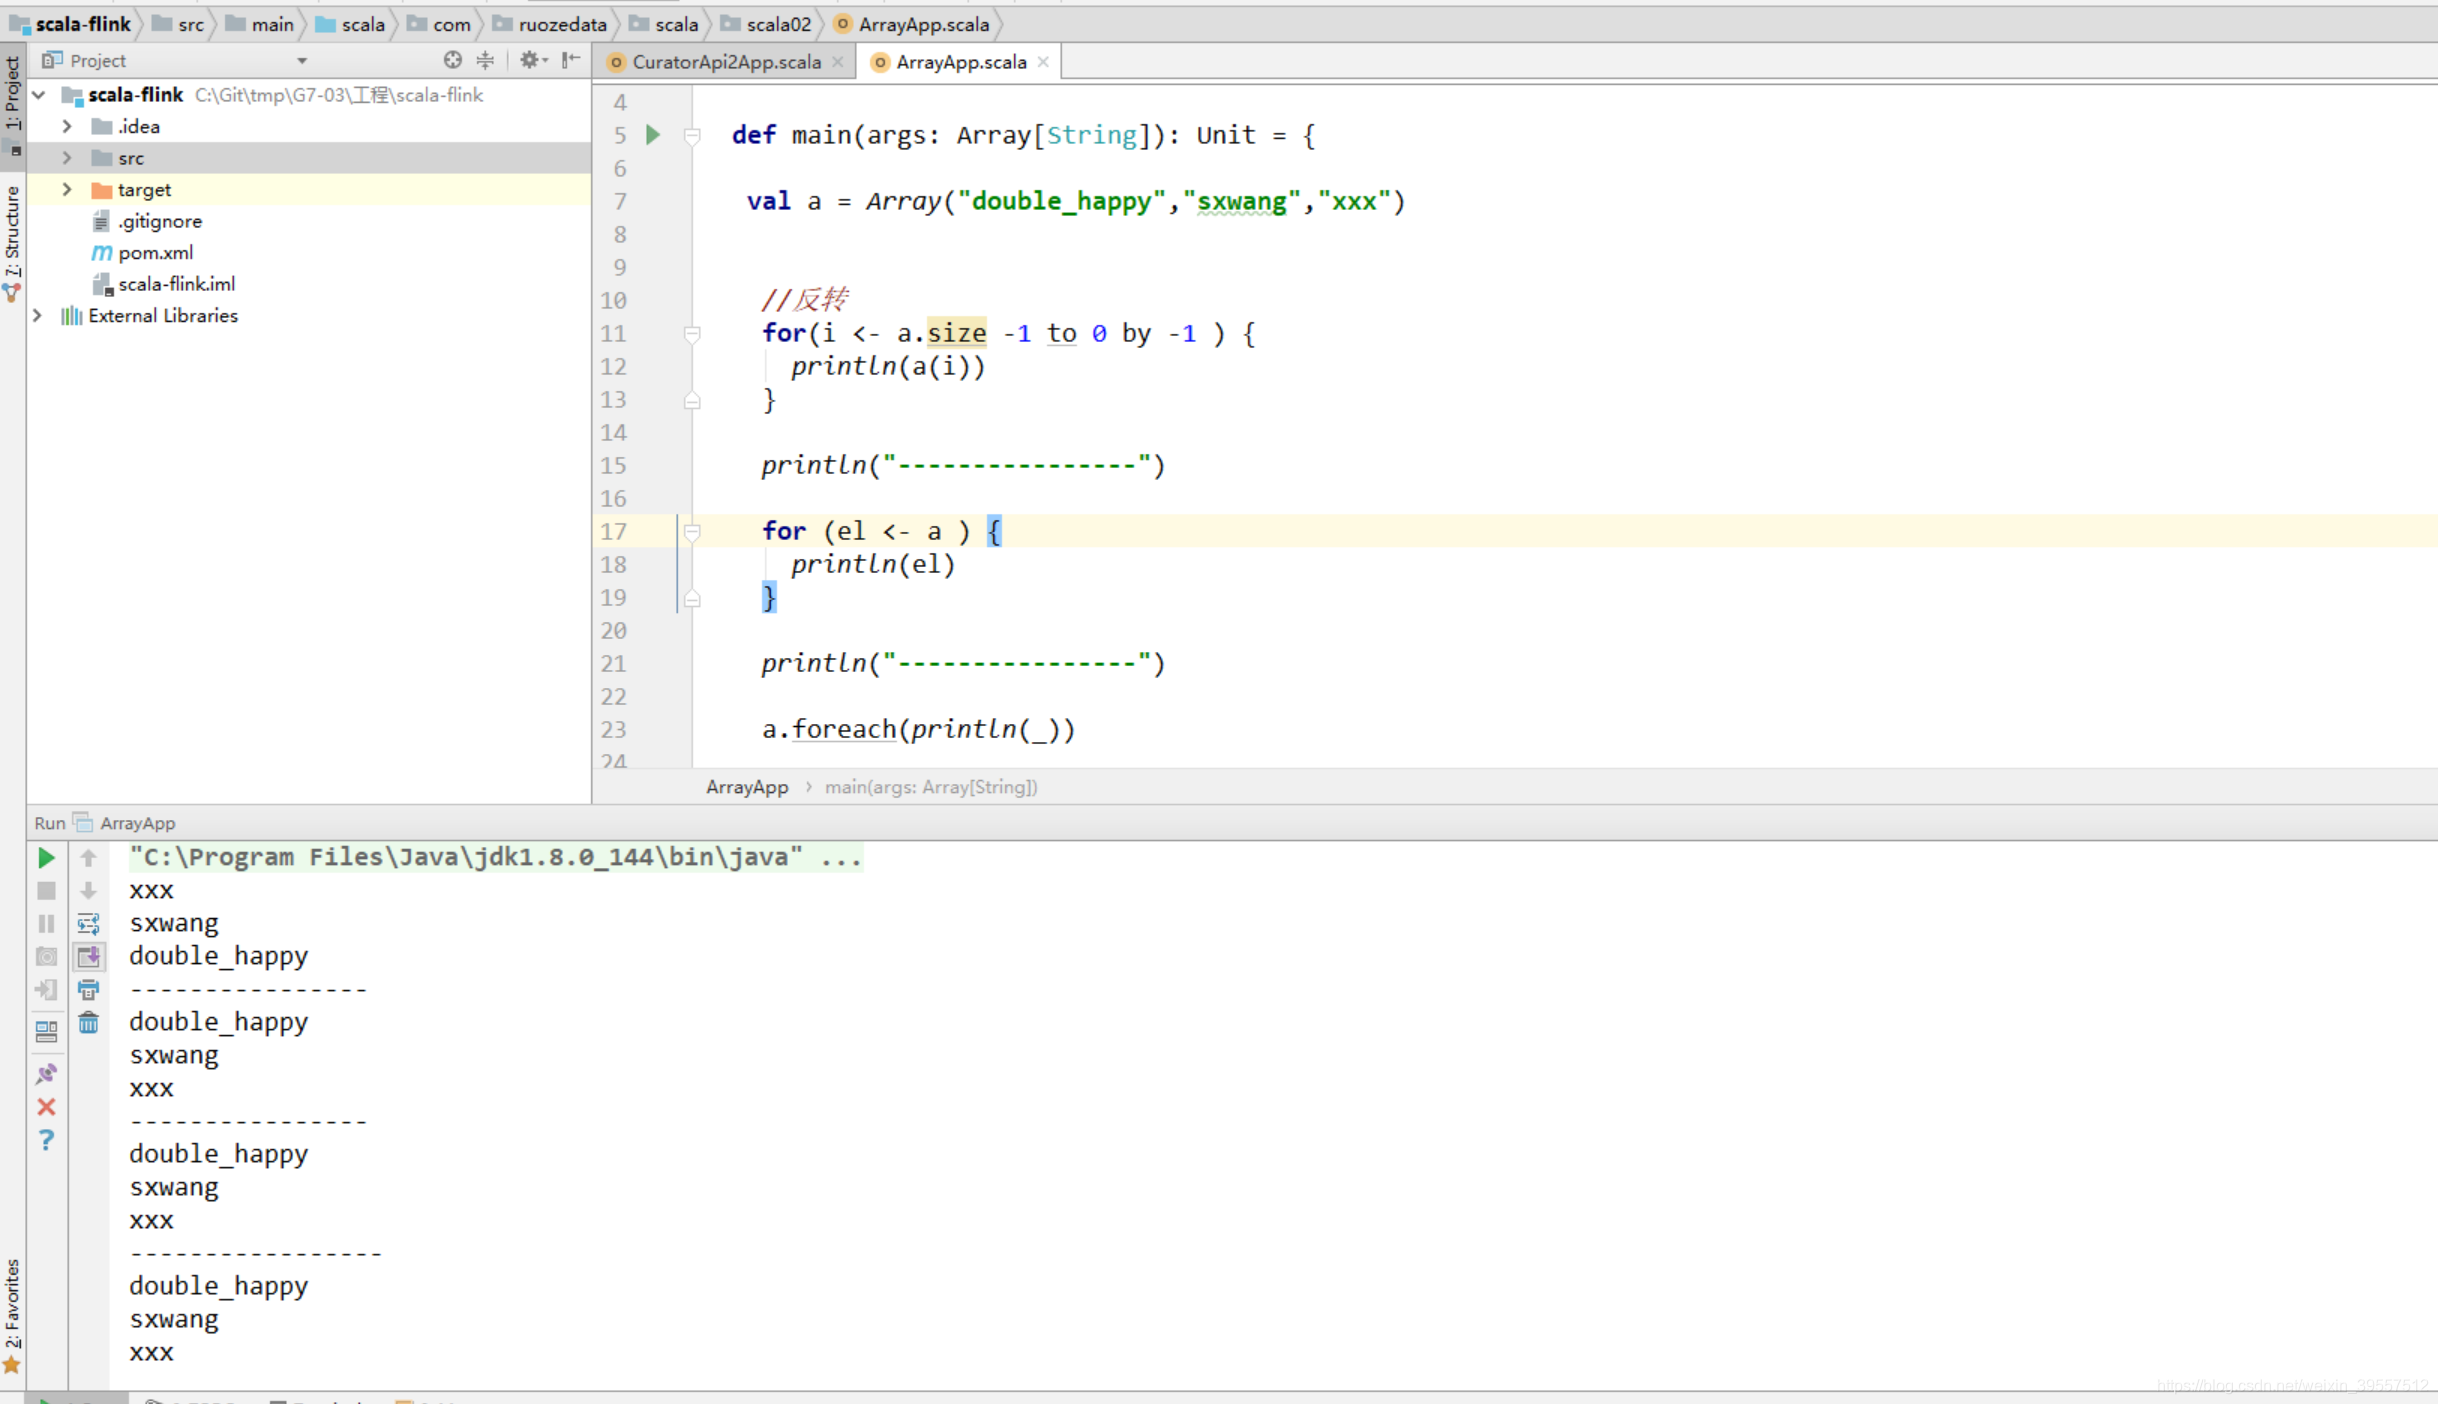Open the Project view dropdown arrow
The height and width of the screenshot is (1404, 2438).
301,61
